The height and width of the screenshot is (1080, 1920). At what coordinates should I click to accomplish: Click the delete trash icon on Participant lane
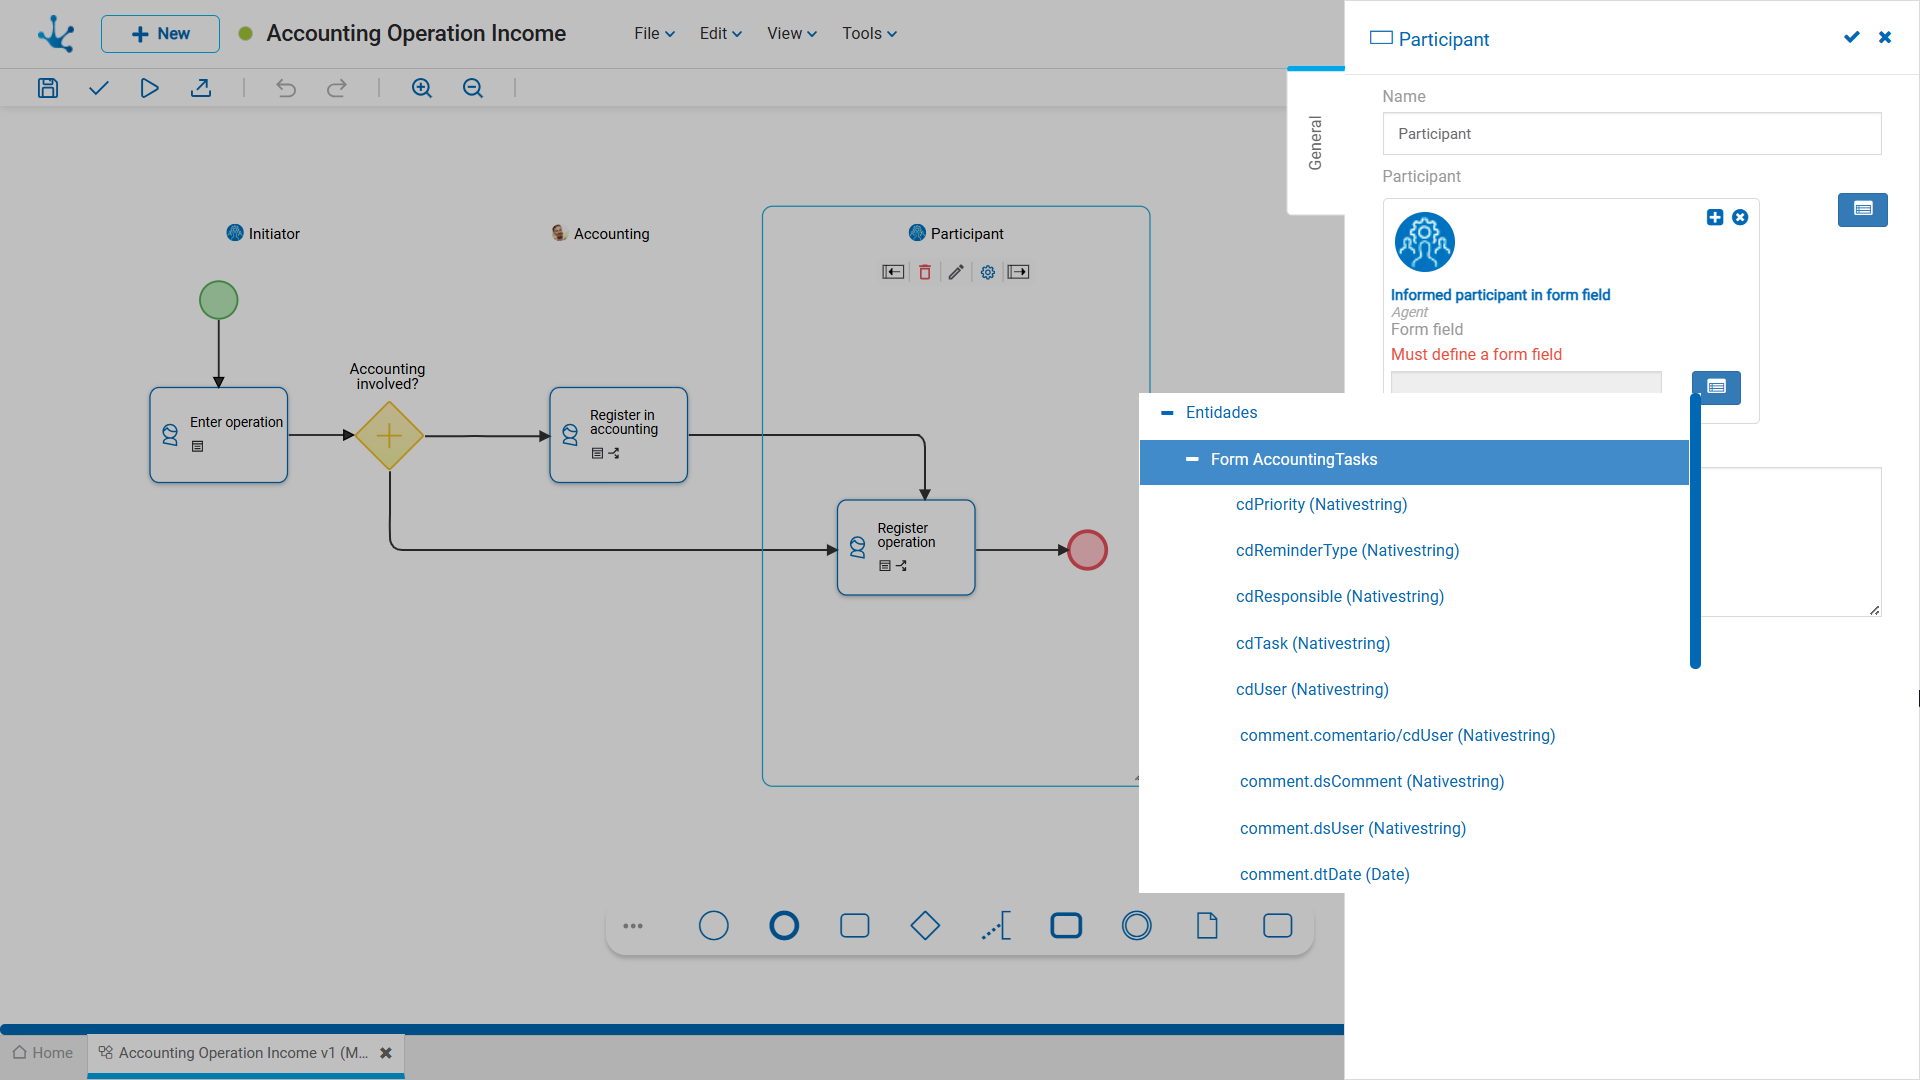pyautogui.click(x=925, y=272)
